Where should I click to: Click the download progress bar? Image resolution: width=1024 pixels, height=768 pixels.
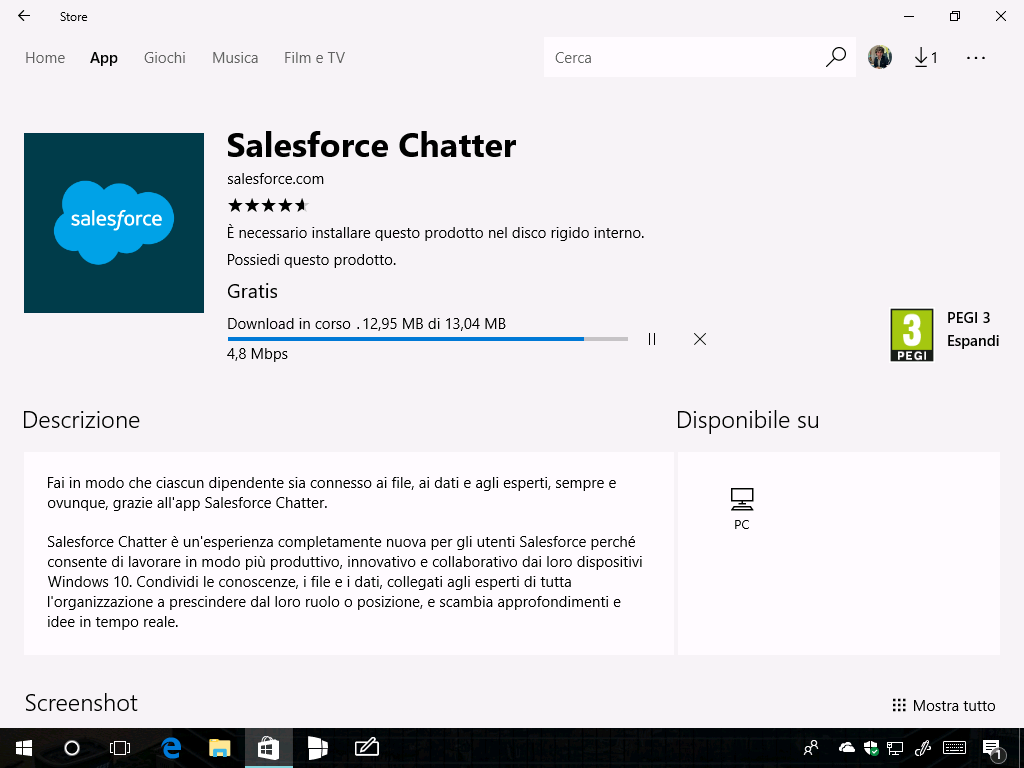pos(428,339)
